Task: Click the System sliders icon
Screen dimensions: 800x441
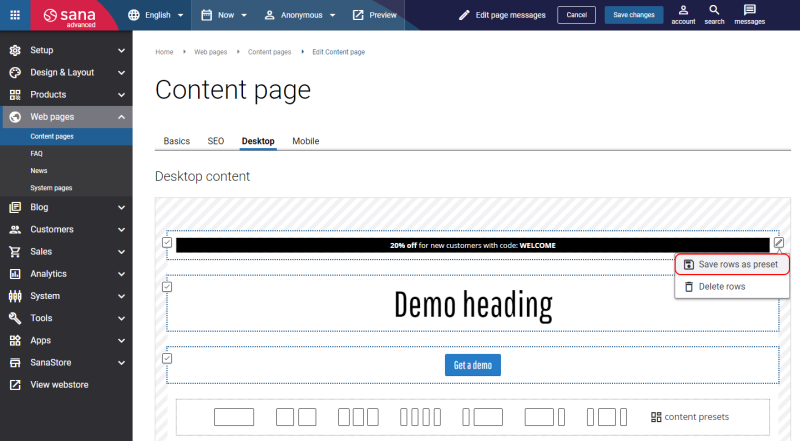Action: coord(15,296)
